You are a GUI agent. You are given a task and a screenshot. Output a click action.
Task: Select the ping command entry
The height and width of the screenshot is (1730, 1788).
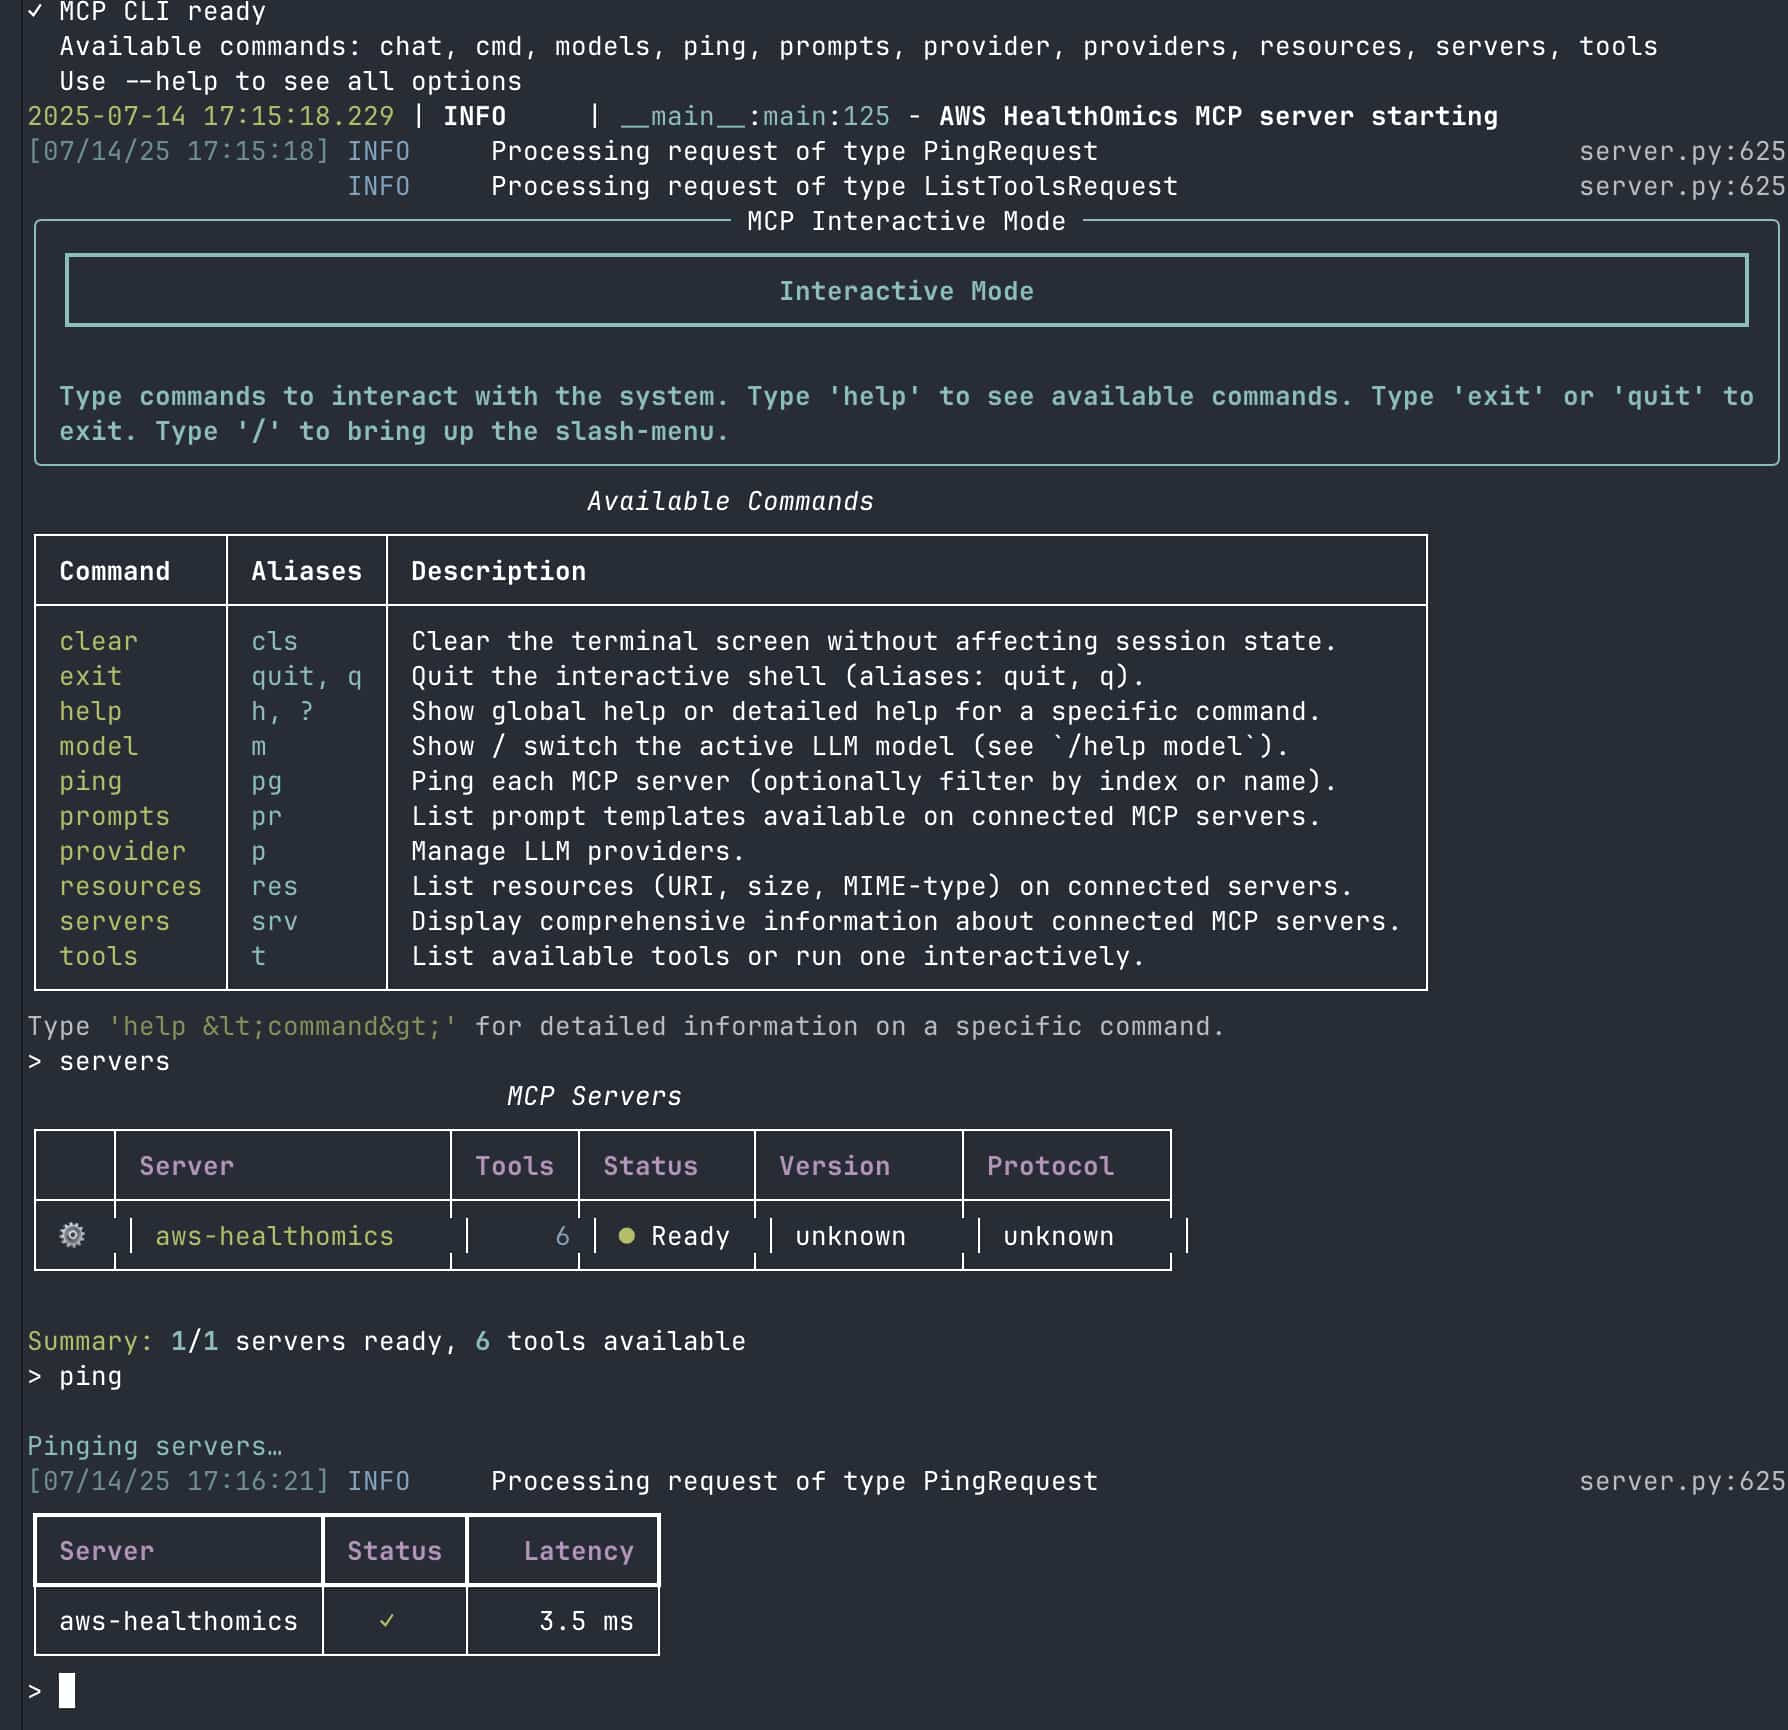coord(89,781)
